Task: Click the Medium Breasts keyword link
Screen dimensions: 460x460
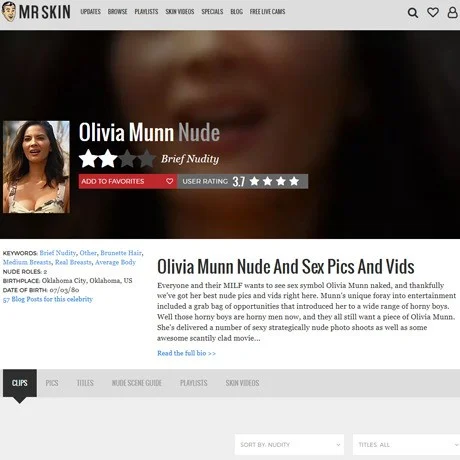Action: tap(27, 262)
